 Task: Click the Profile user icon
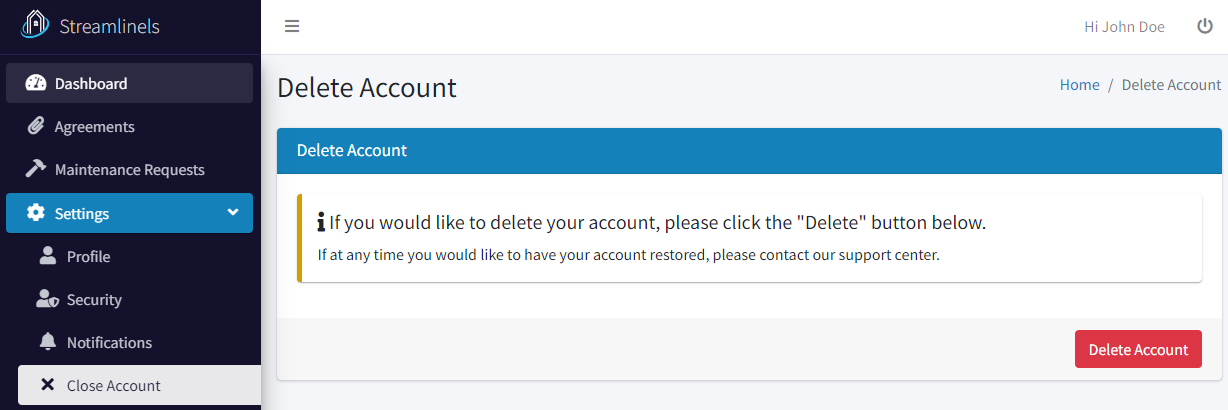point(48,256)
